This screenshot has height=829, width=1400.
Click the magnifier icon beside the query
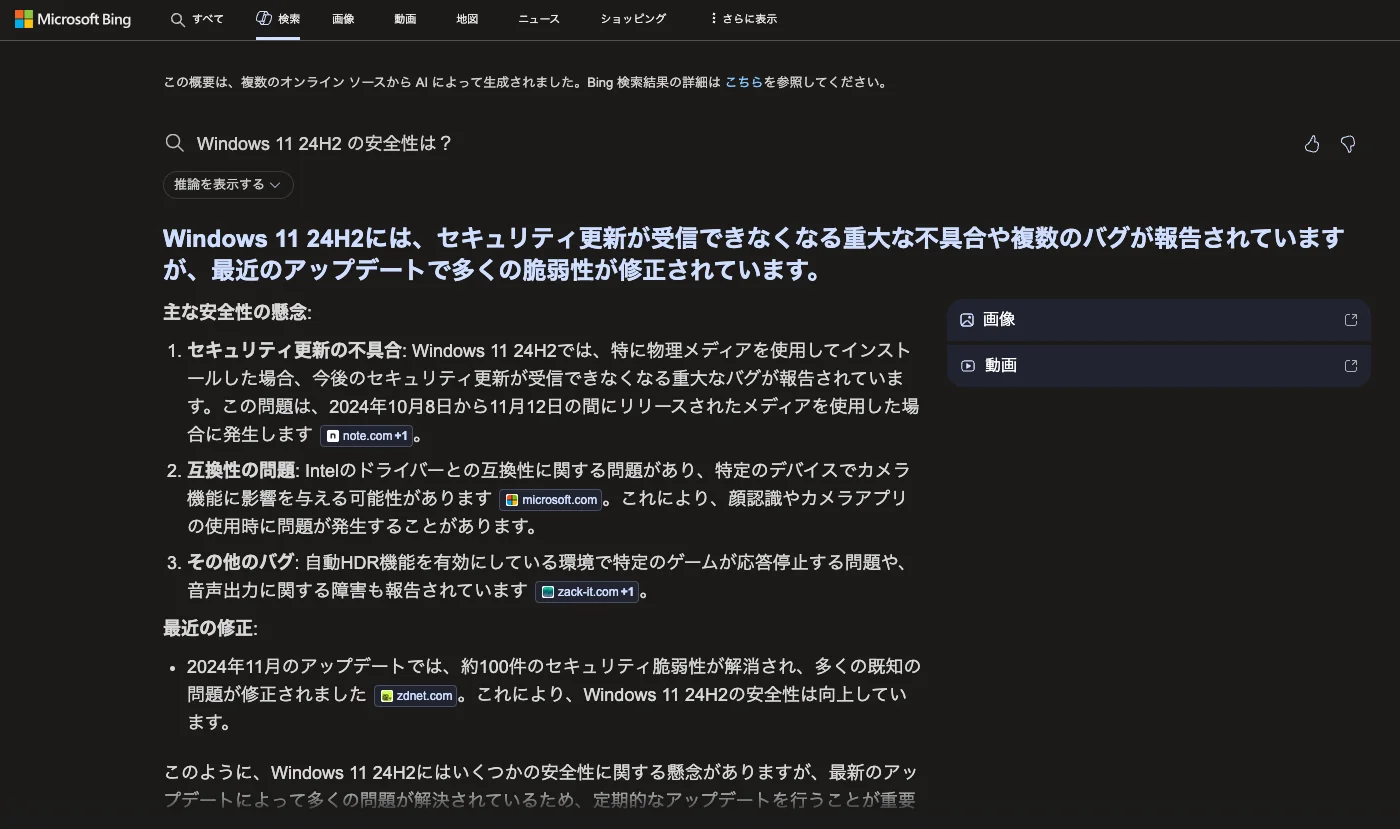click(x=174, y=143)
